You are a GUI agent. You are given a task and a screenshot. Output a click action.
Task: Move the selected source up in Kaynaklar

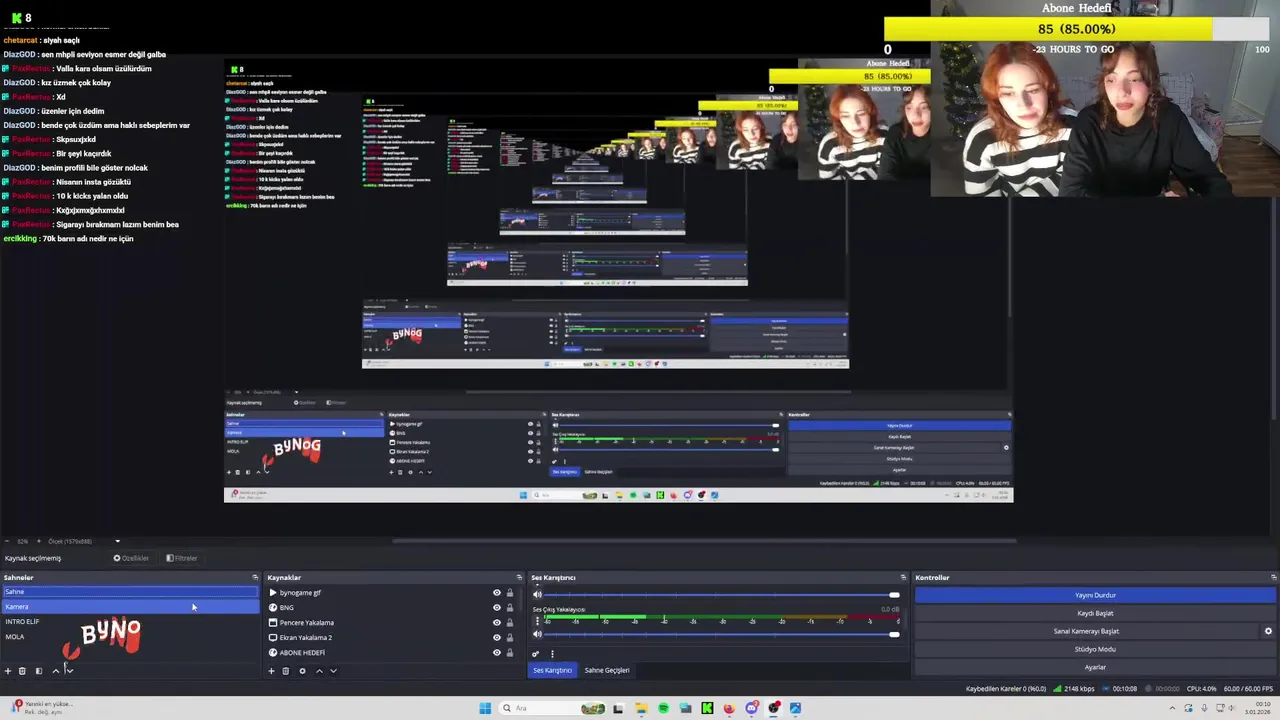[x=319, y=671]
